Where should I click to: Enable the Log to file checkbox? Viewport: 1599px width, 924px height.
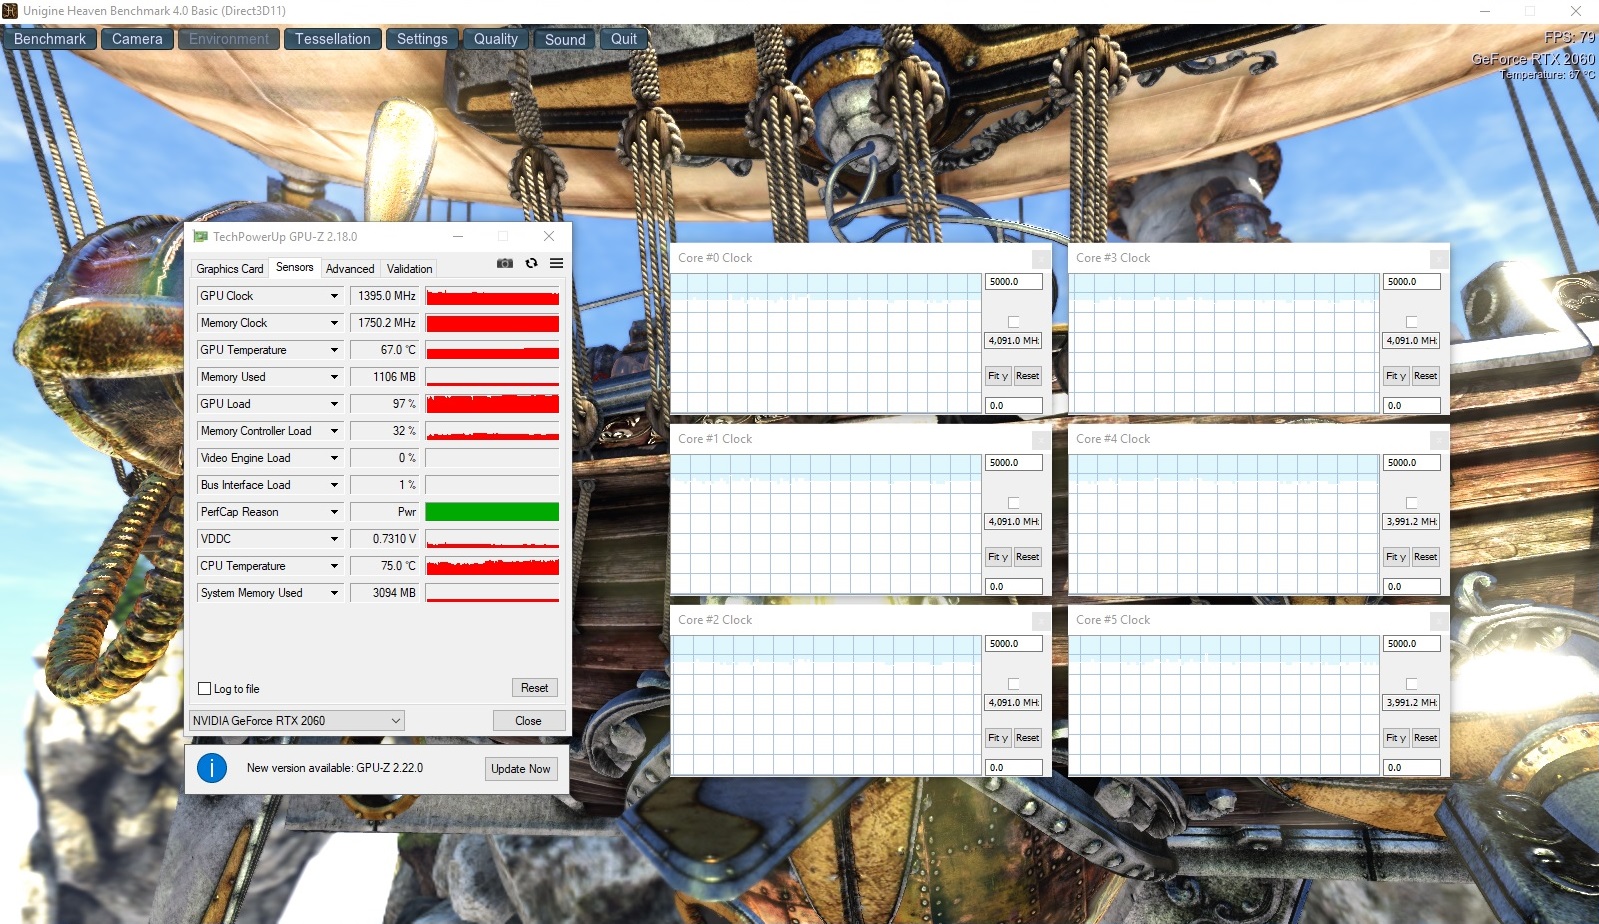(205, 689)
